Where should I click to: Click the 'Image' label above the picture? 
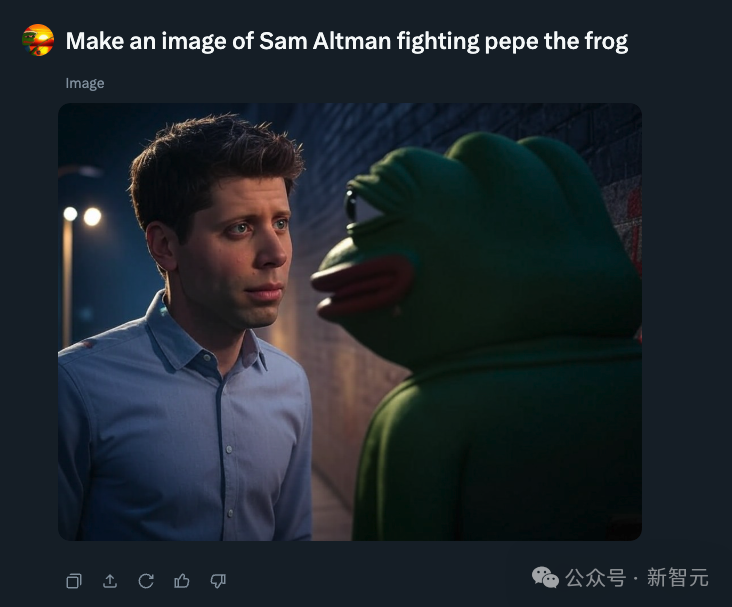click(x=84, y=83)
